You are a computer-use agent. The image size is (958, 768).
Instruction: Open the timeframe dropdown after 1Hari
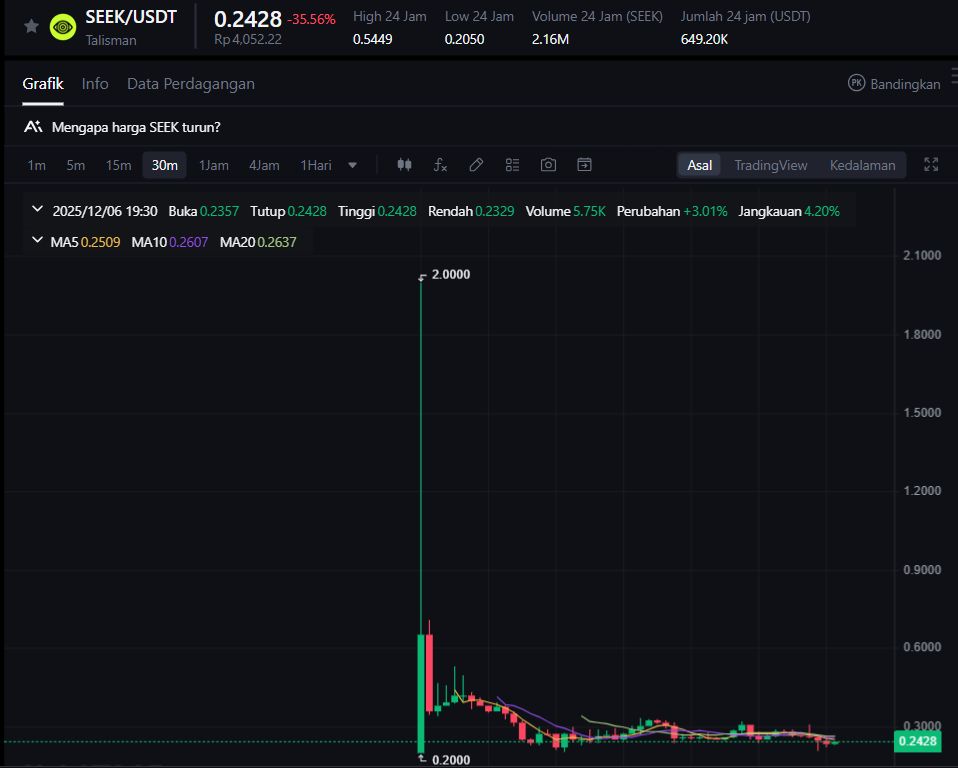click(x=352, y=165)
